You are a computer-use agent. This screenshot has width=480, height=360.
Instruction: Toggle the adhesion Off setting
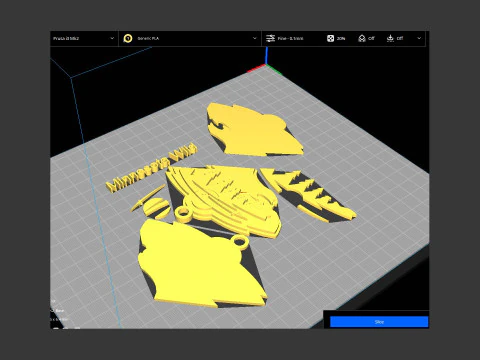pyautogui.click(x=400, y=38)
